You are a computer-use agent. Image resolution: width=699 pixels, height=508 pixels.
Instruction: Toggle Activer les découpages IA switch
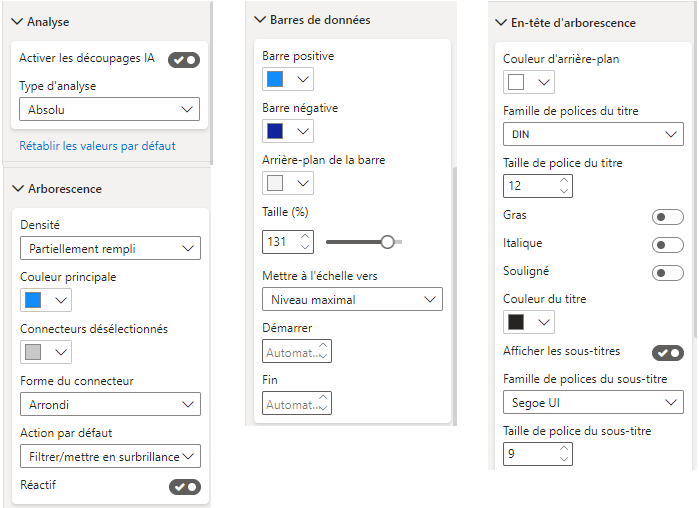tap(184, 60)
